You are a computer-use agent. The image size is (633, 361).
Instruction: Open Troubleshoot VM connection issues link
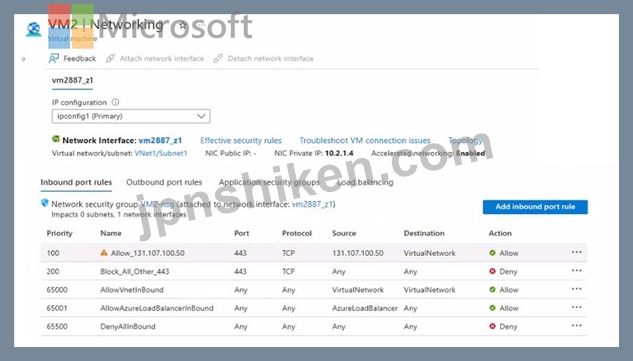click(365, 141)
